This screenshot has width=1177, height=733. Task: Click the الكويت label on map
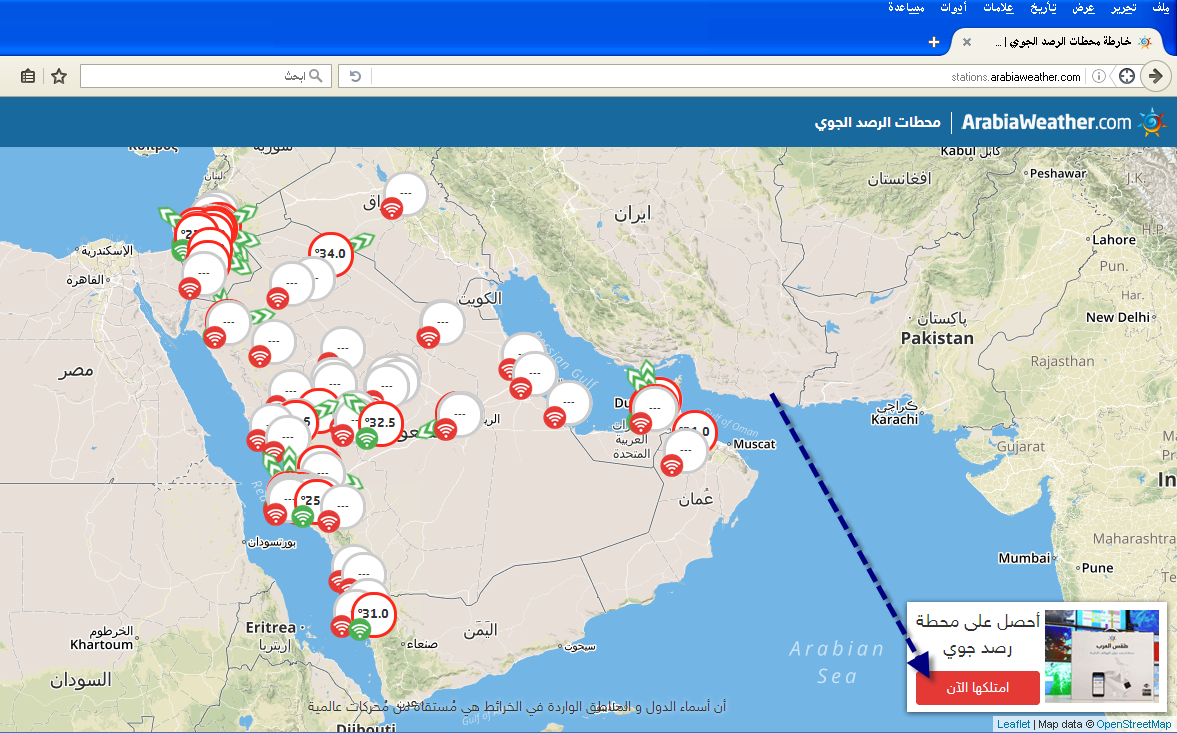click(x=480, y=299)
